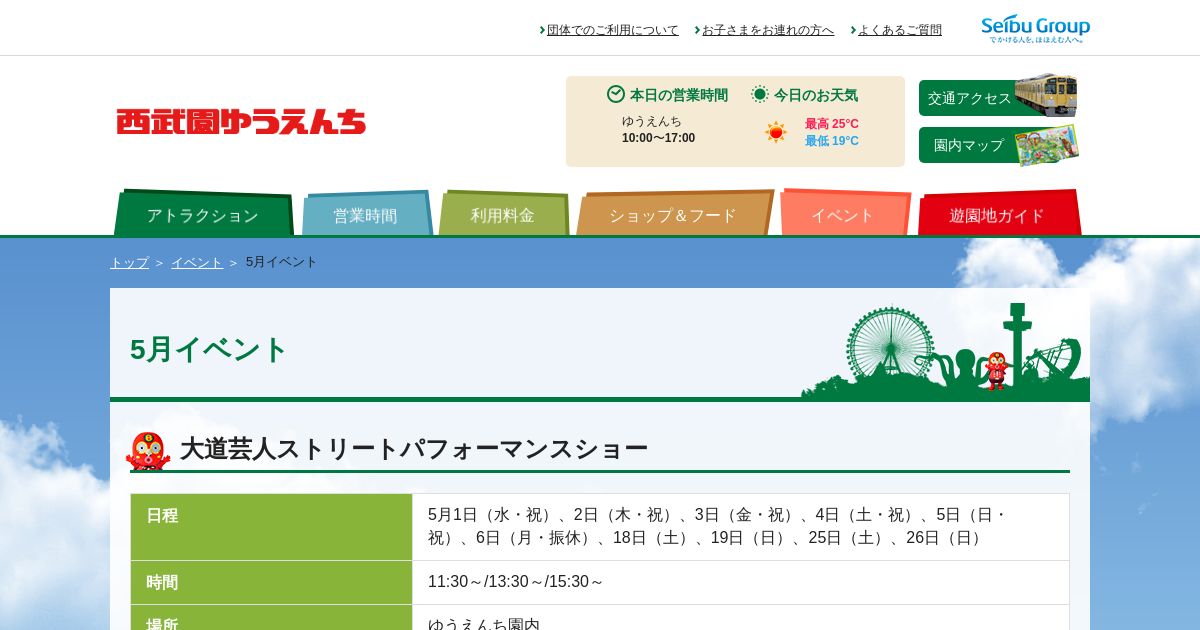
Task: Open 団体でのご利用について link
Action: tap(612, 30)
